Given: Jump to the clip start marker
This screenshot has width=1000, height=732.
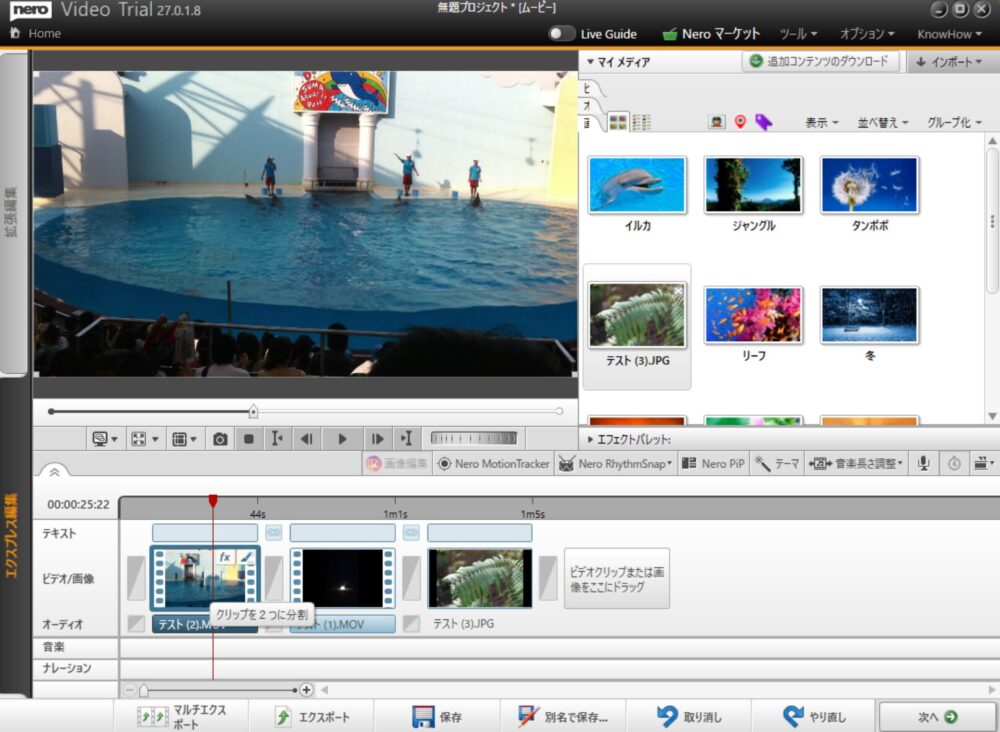Looking at the screenshot, I should coord(277,439).
